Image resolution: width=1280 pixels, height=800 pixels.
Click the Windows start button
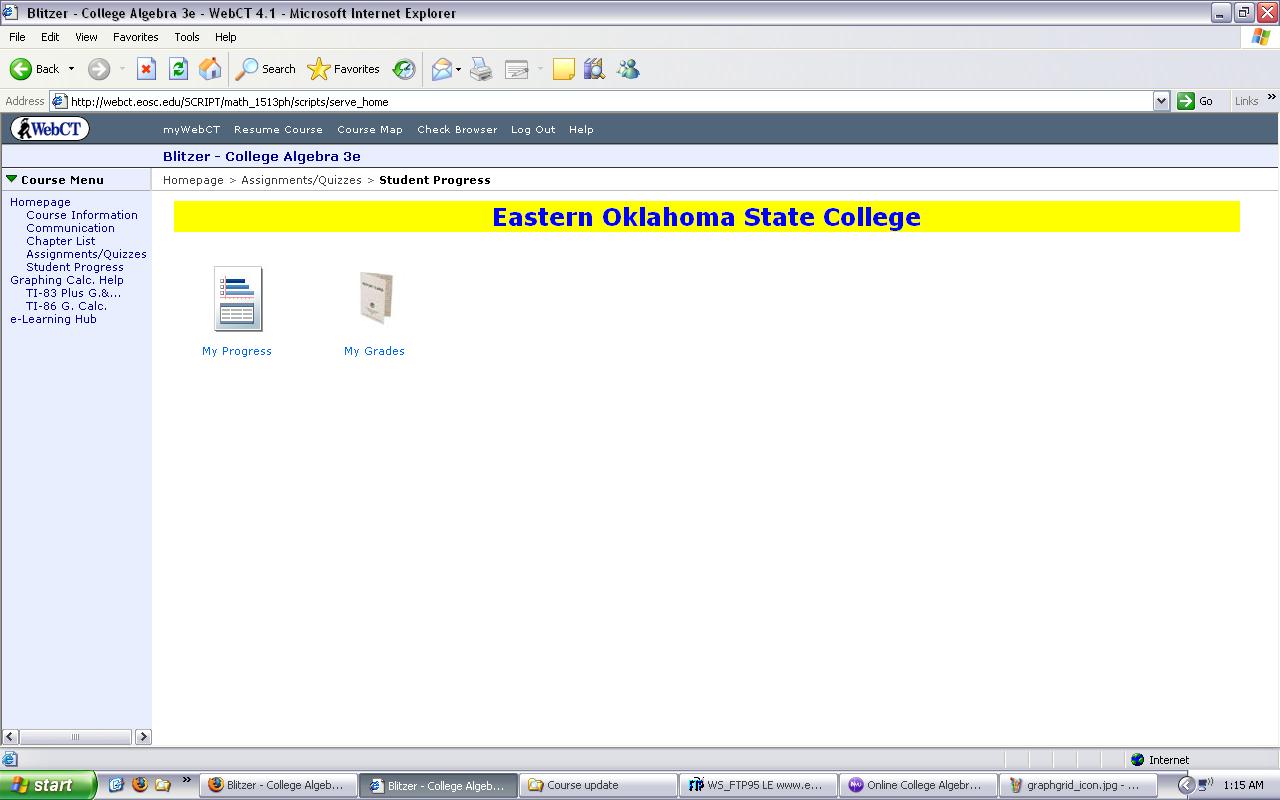coord(48,785)
